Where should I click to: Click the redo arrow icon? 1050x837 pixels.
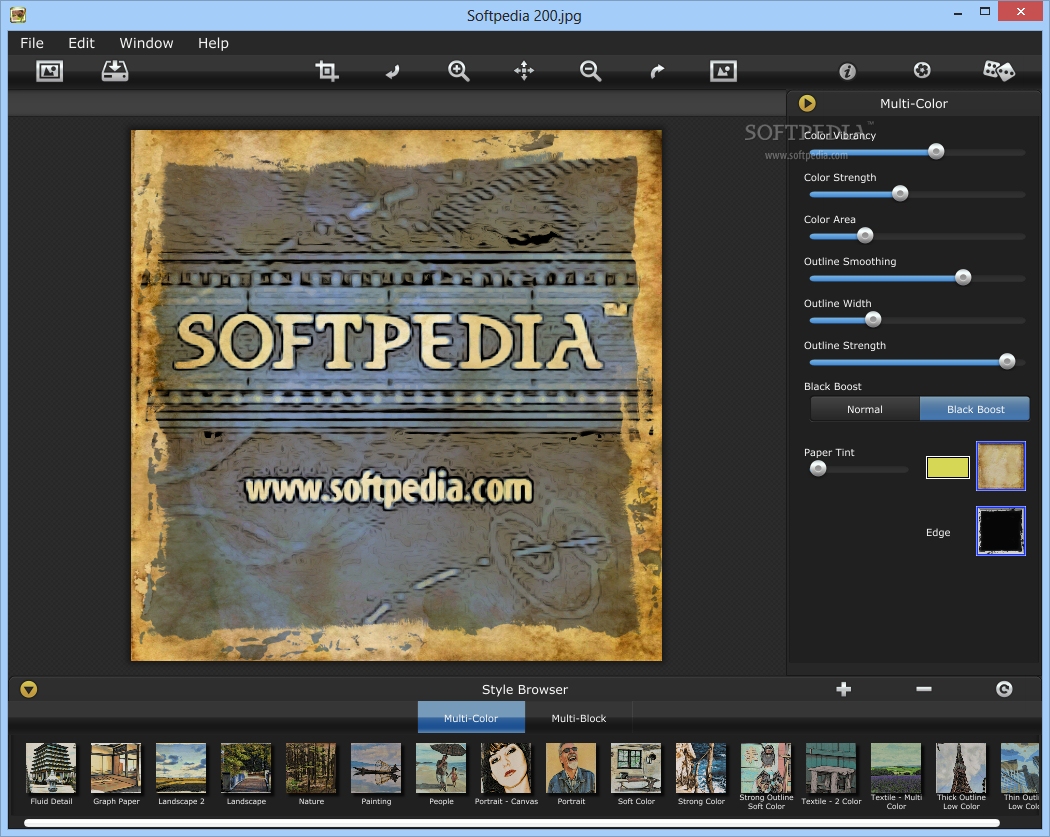point(657,72)
